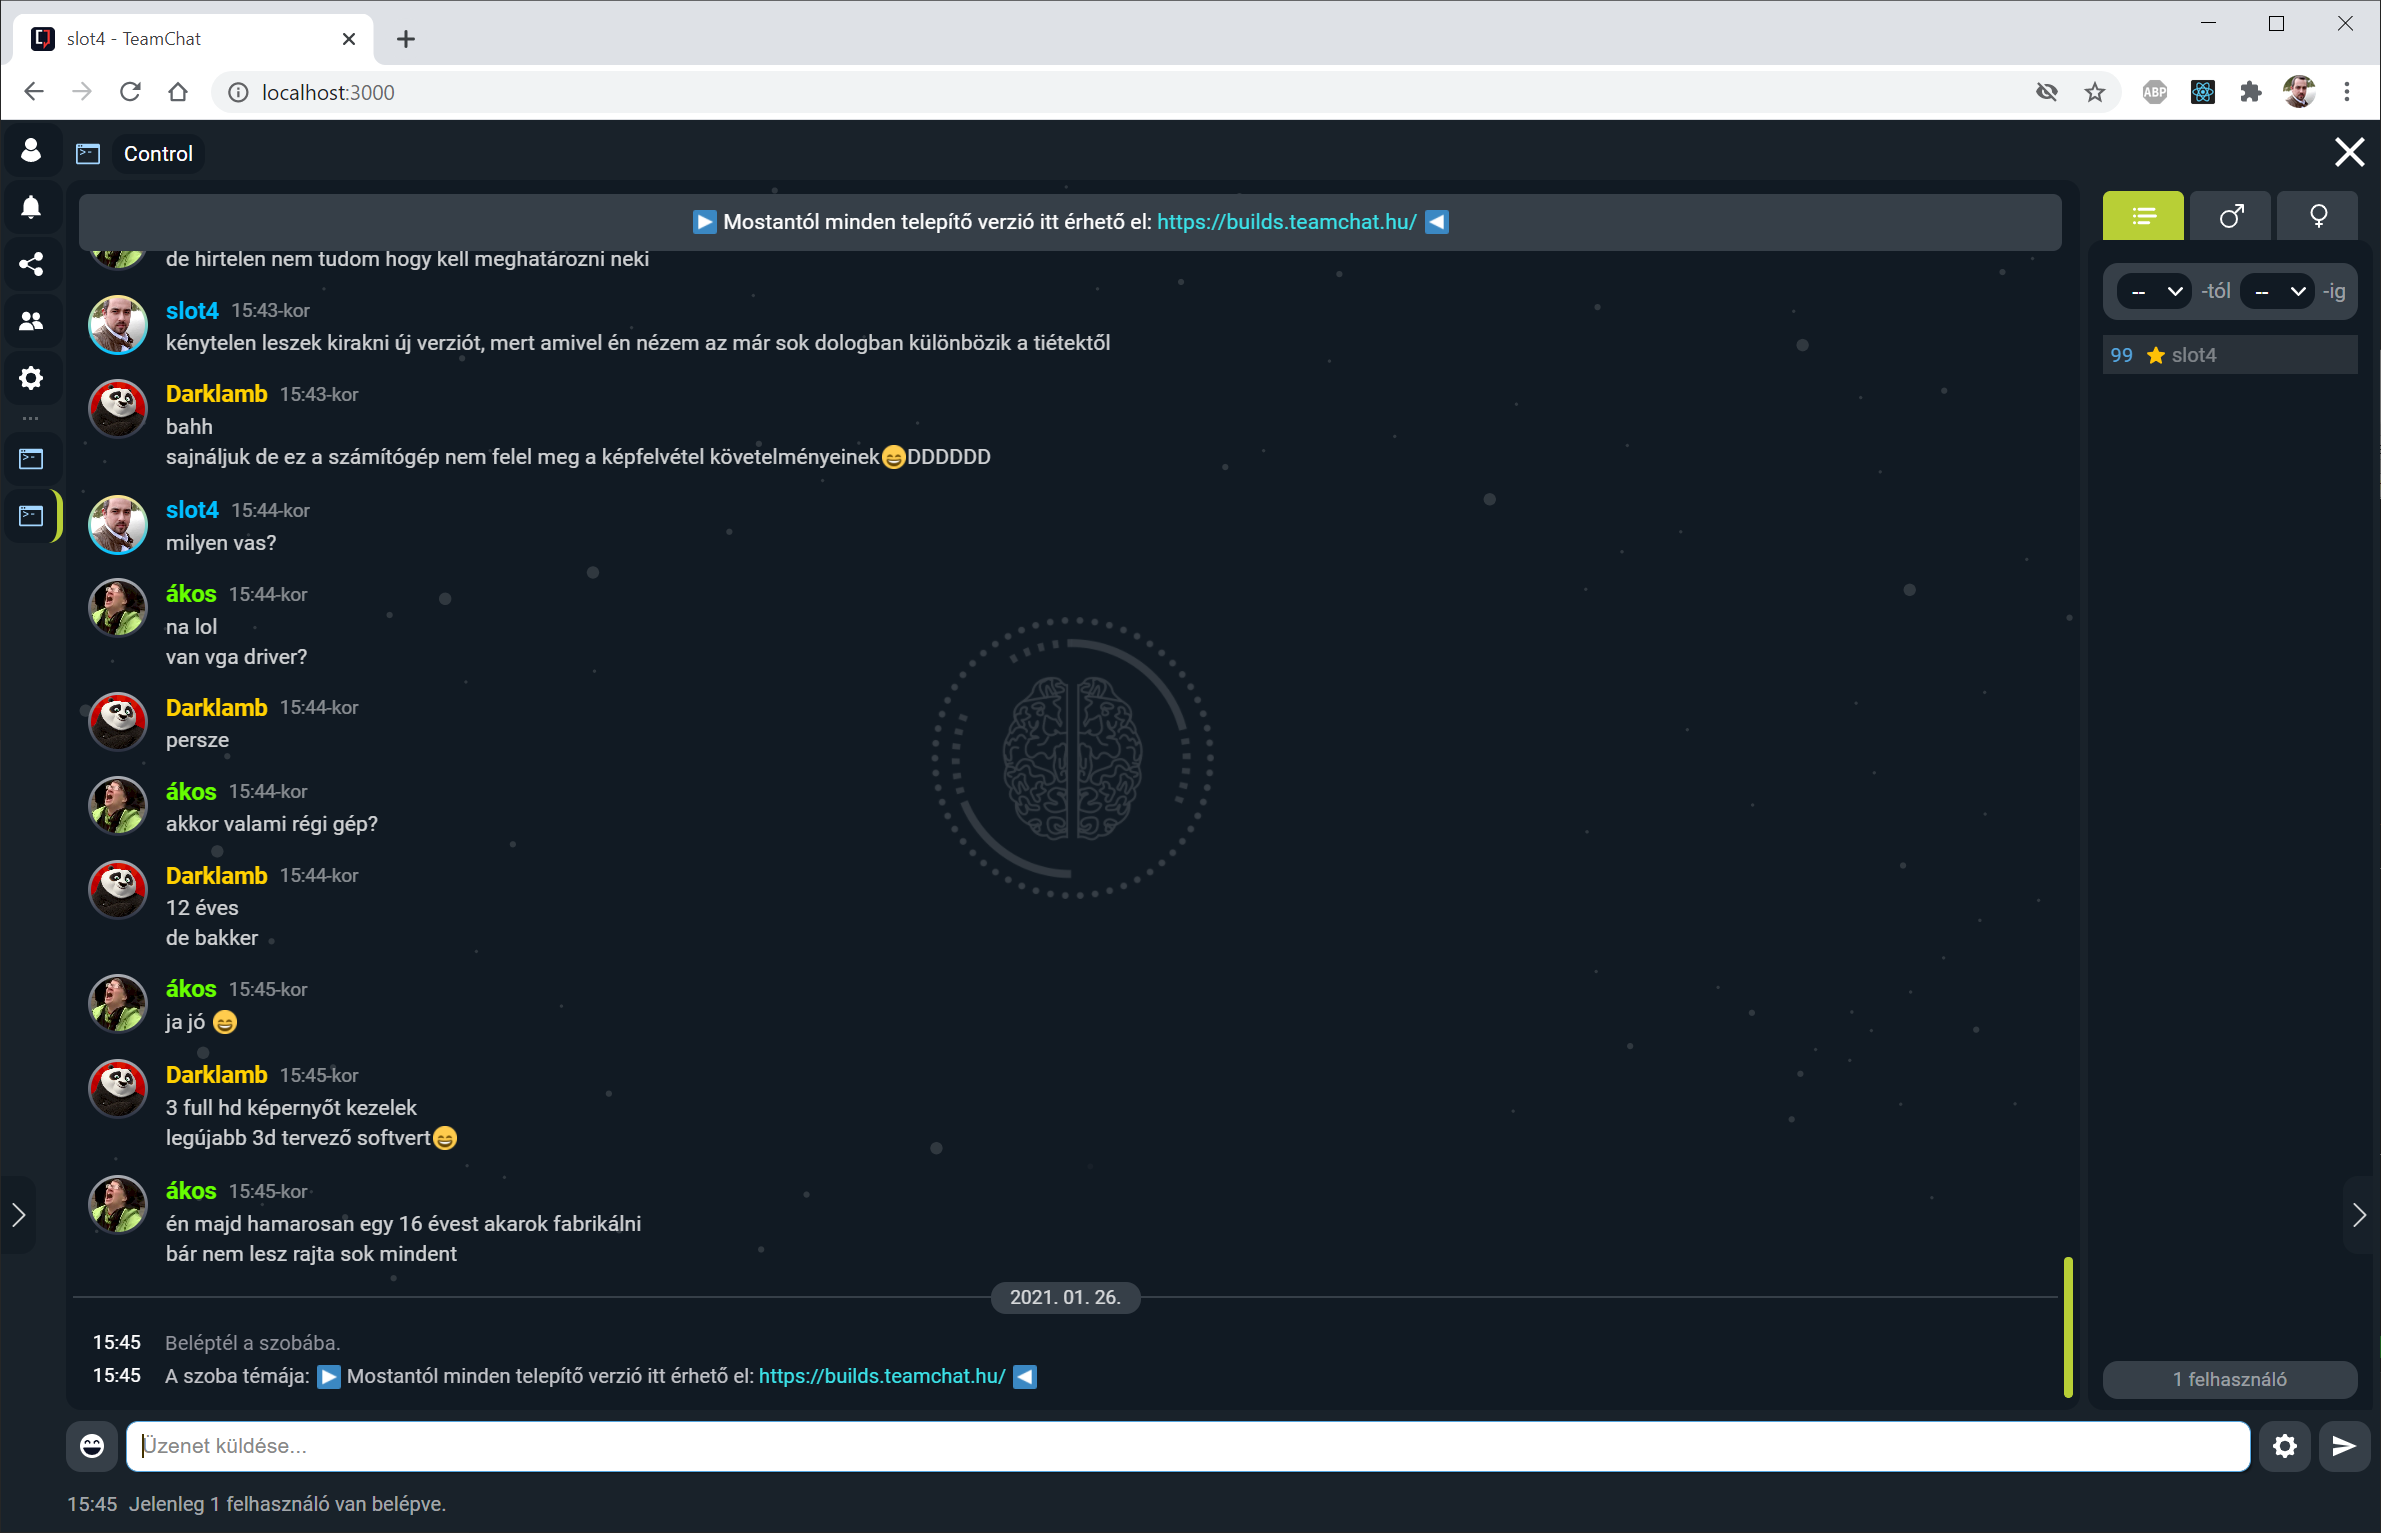Select the full user list view toggle

(2143, 216)
